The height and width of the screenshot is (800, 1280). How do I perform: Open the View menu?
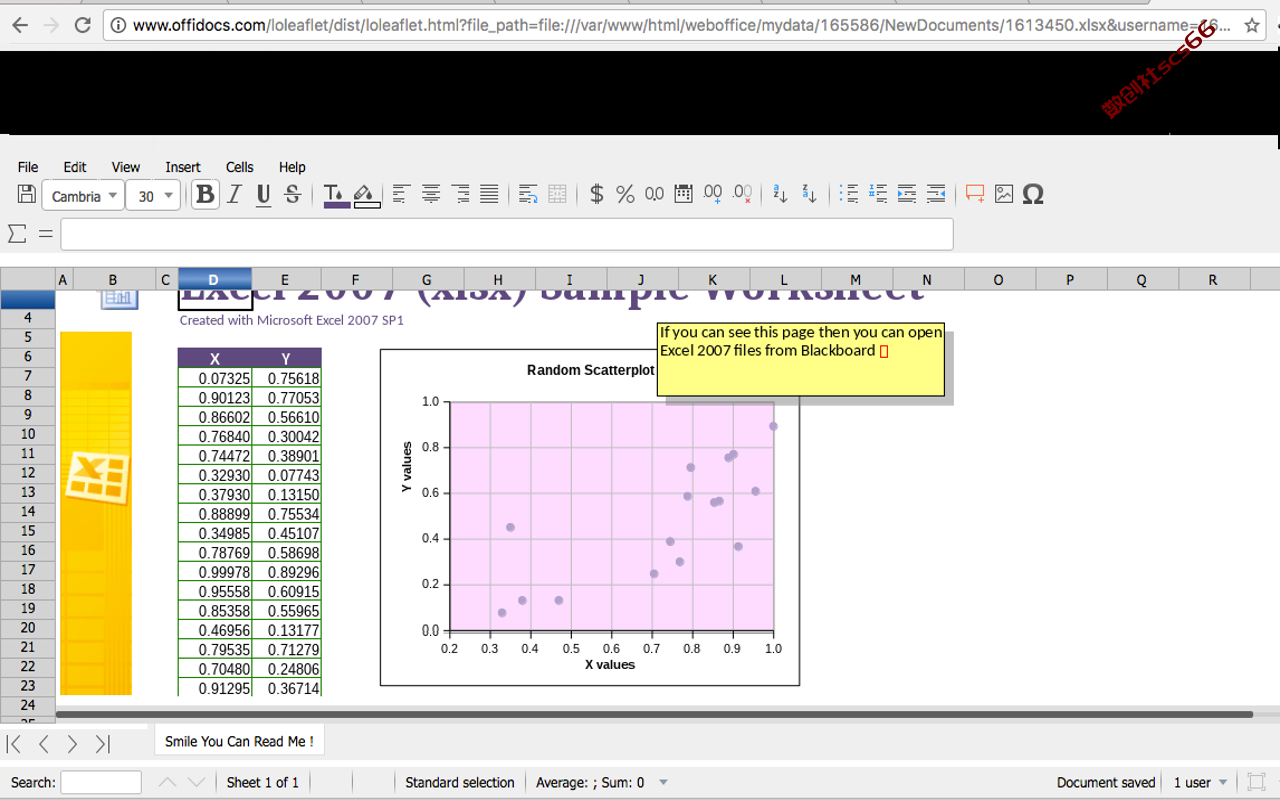pos(126,167)
